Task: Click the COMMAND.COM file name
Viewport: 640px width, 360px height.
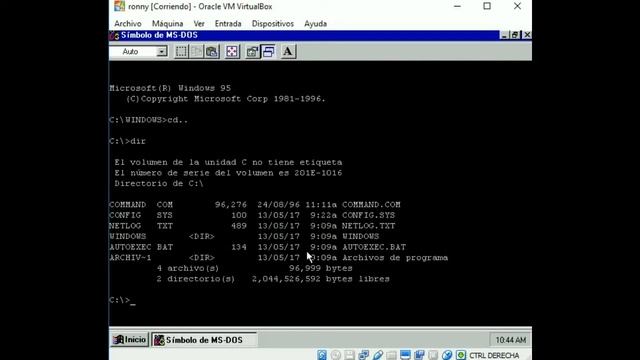Action: point(371,204)
